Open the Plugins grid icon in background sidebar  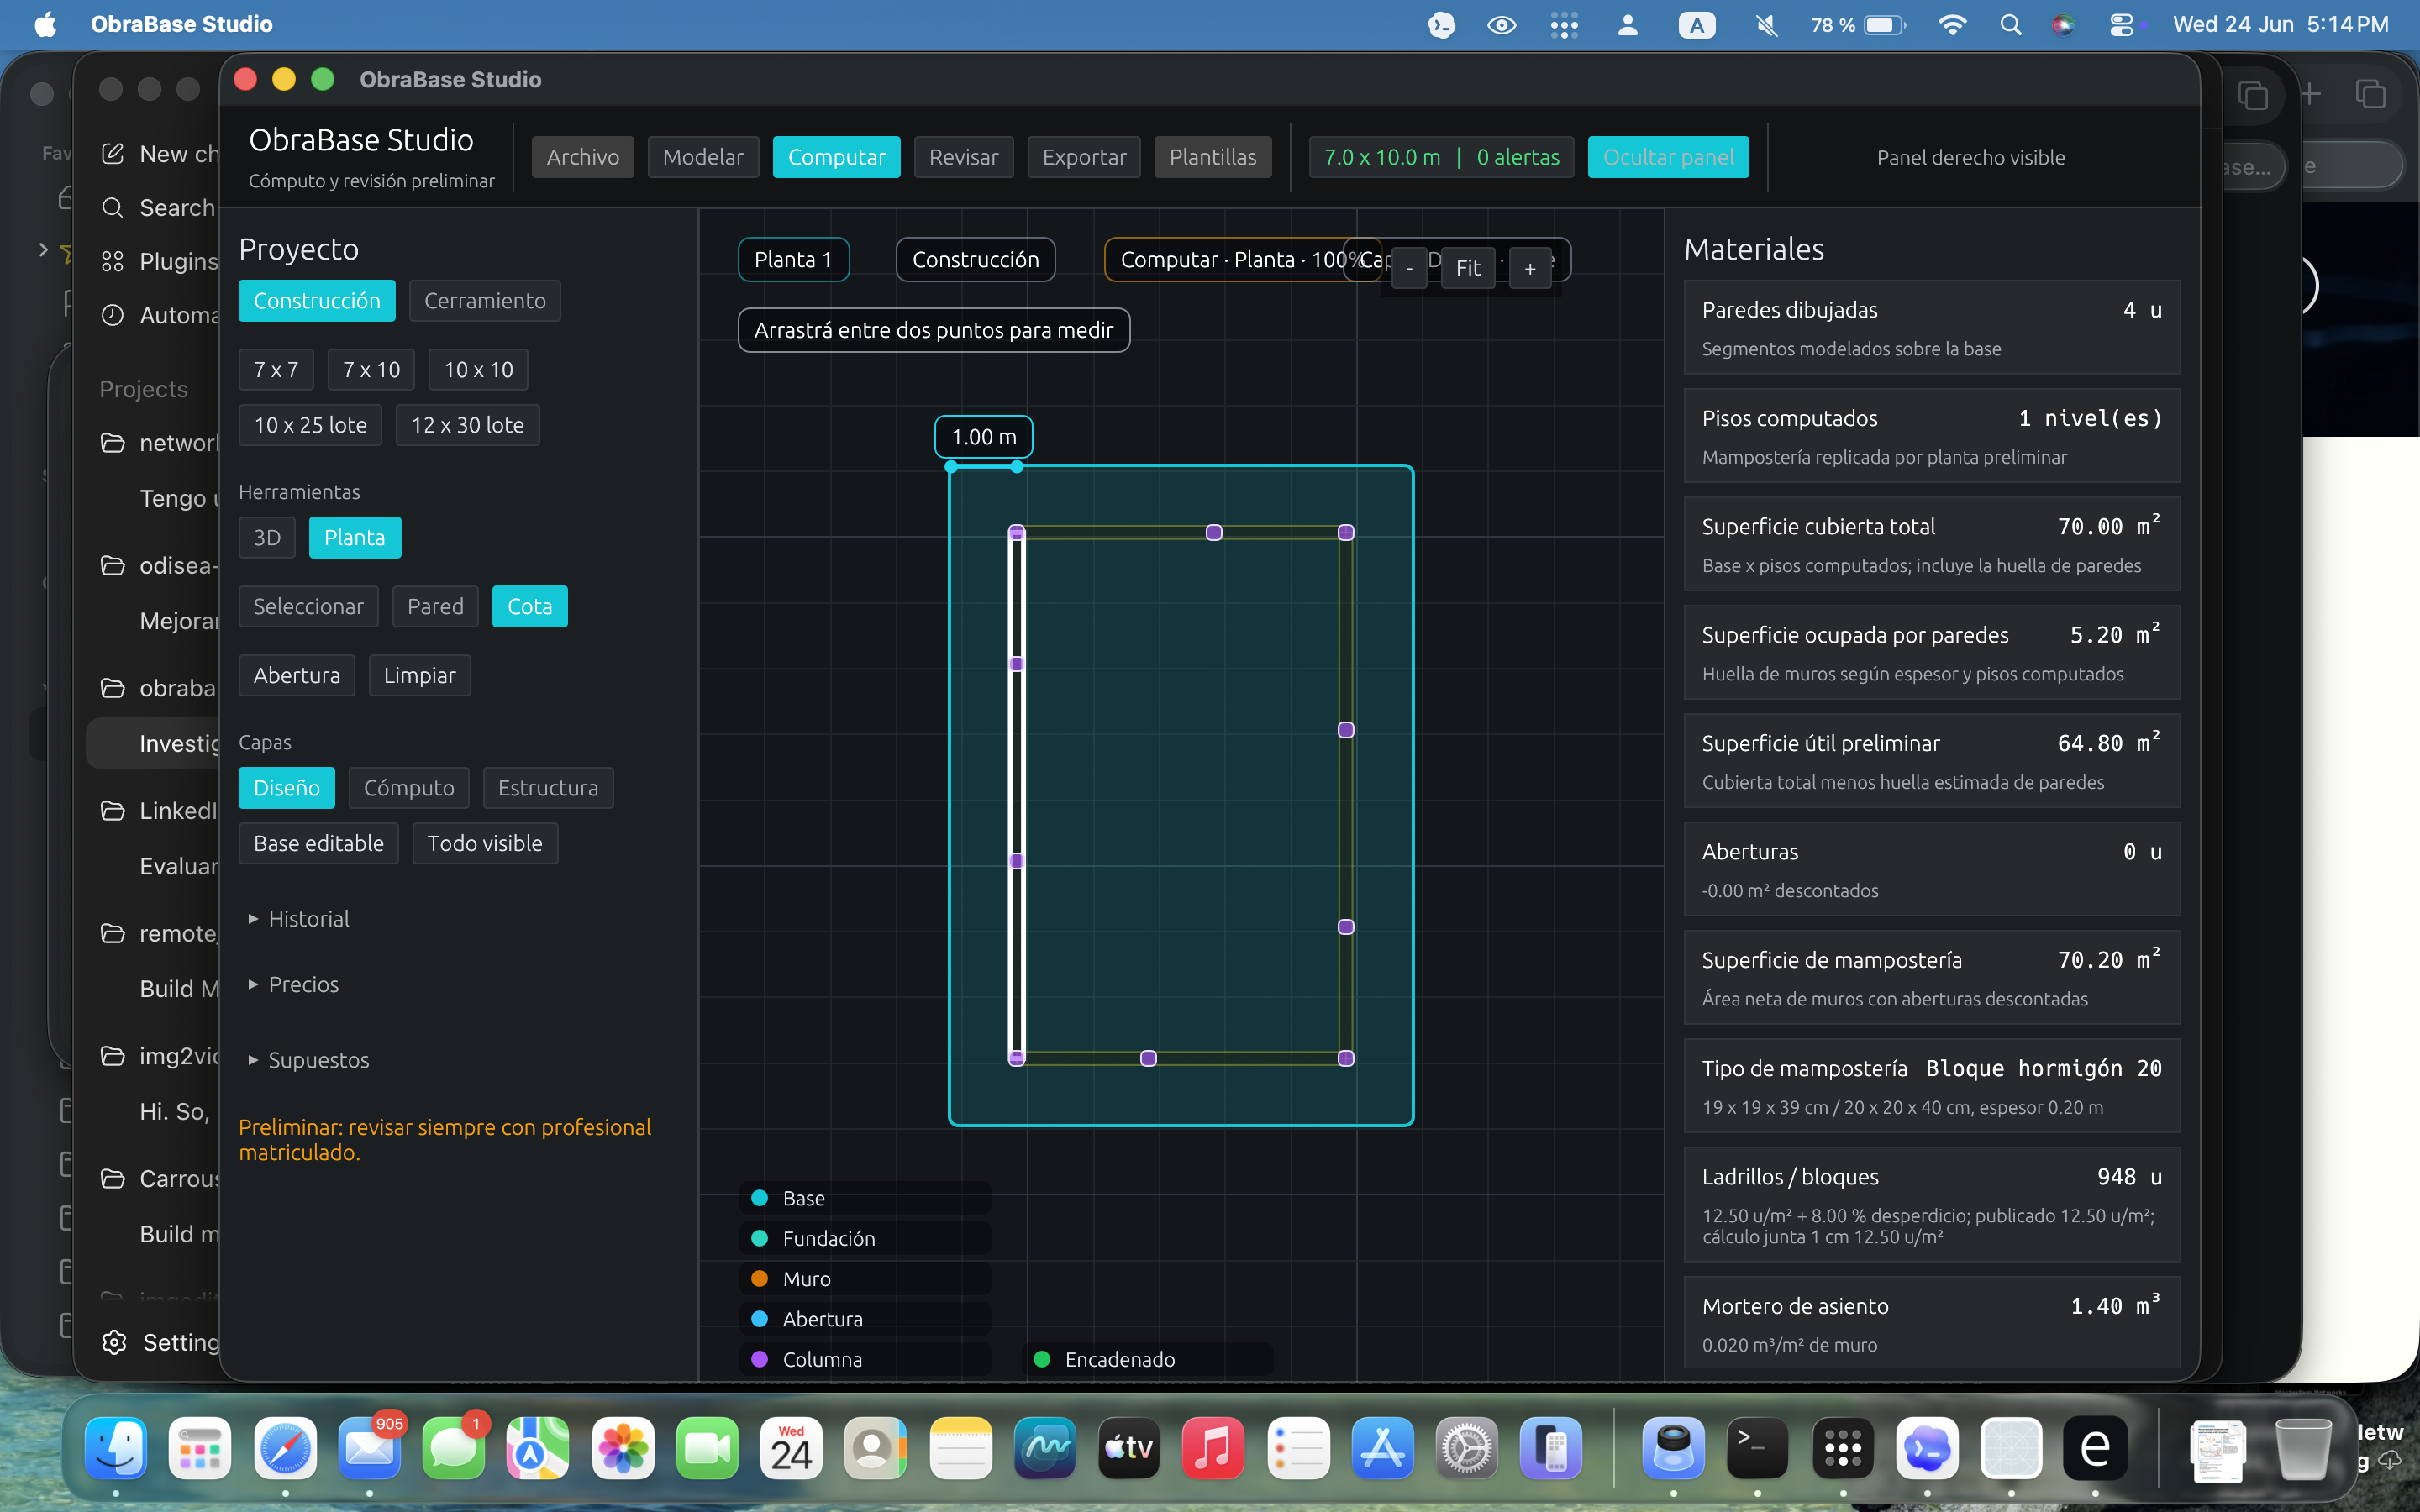[113, 262]
